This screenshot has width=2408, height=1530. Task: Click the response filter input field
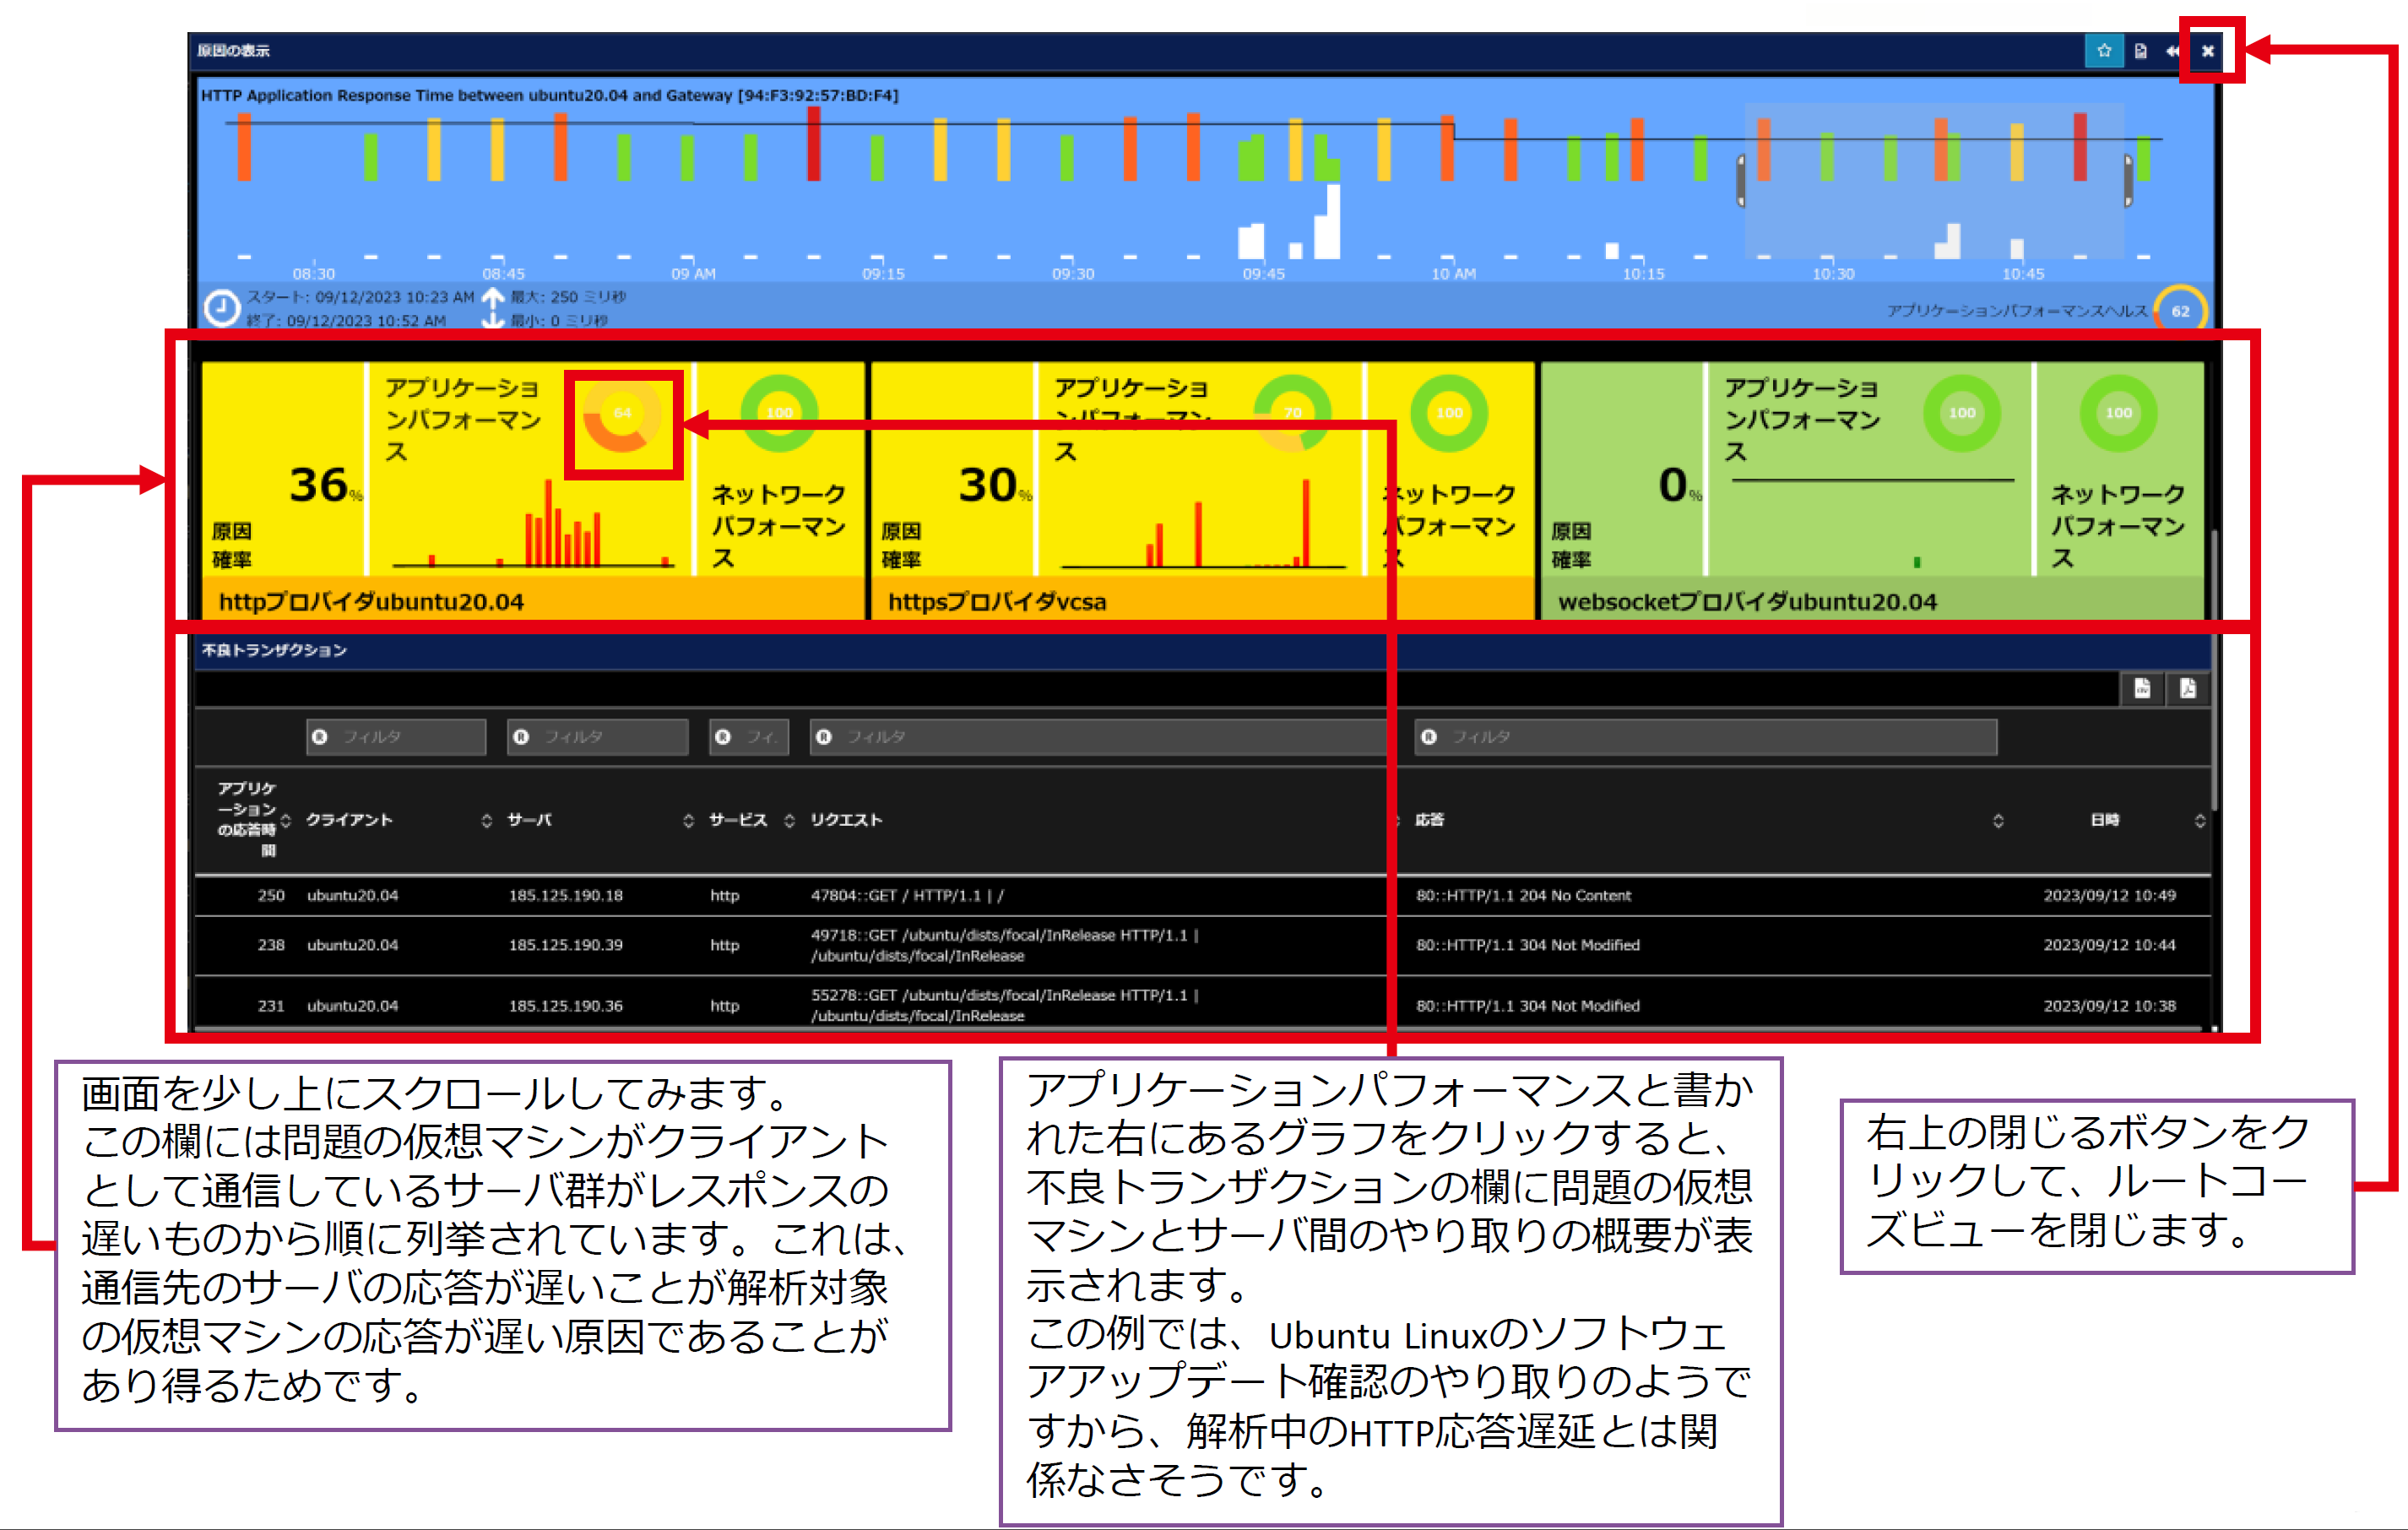[x=1705, y=737]
